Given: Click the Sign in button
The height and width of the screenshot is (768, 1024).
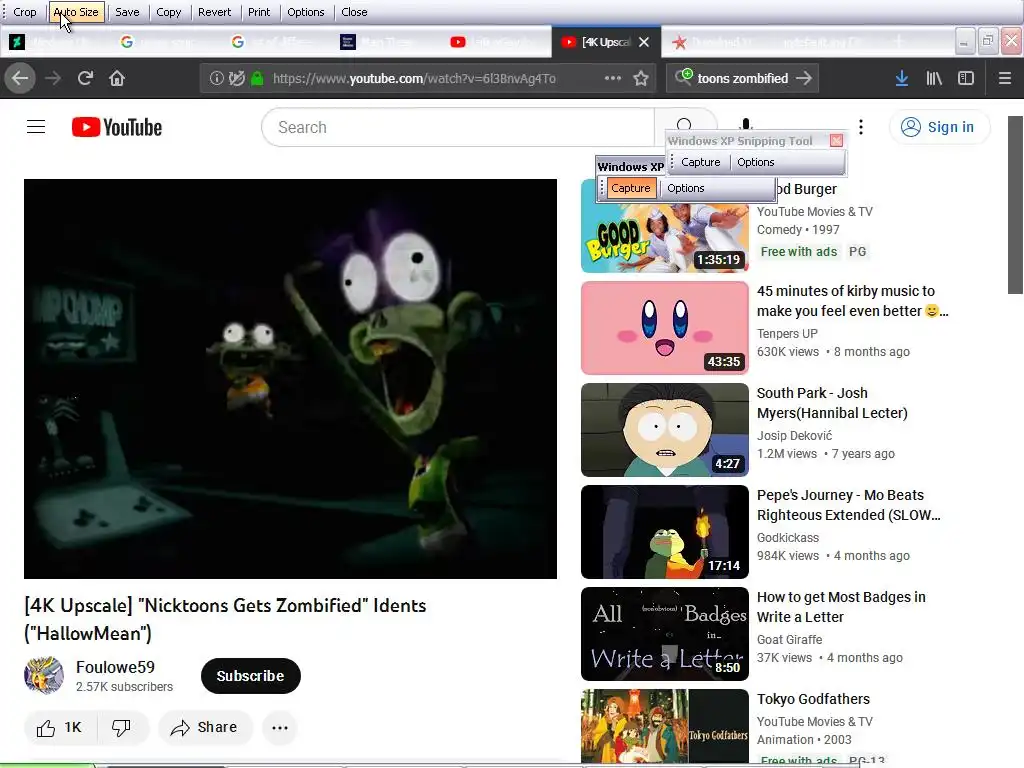Looking at the screenshot, I should click(x=939, y=127).
